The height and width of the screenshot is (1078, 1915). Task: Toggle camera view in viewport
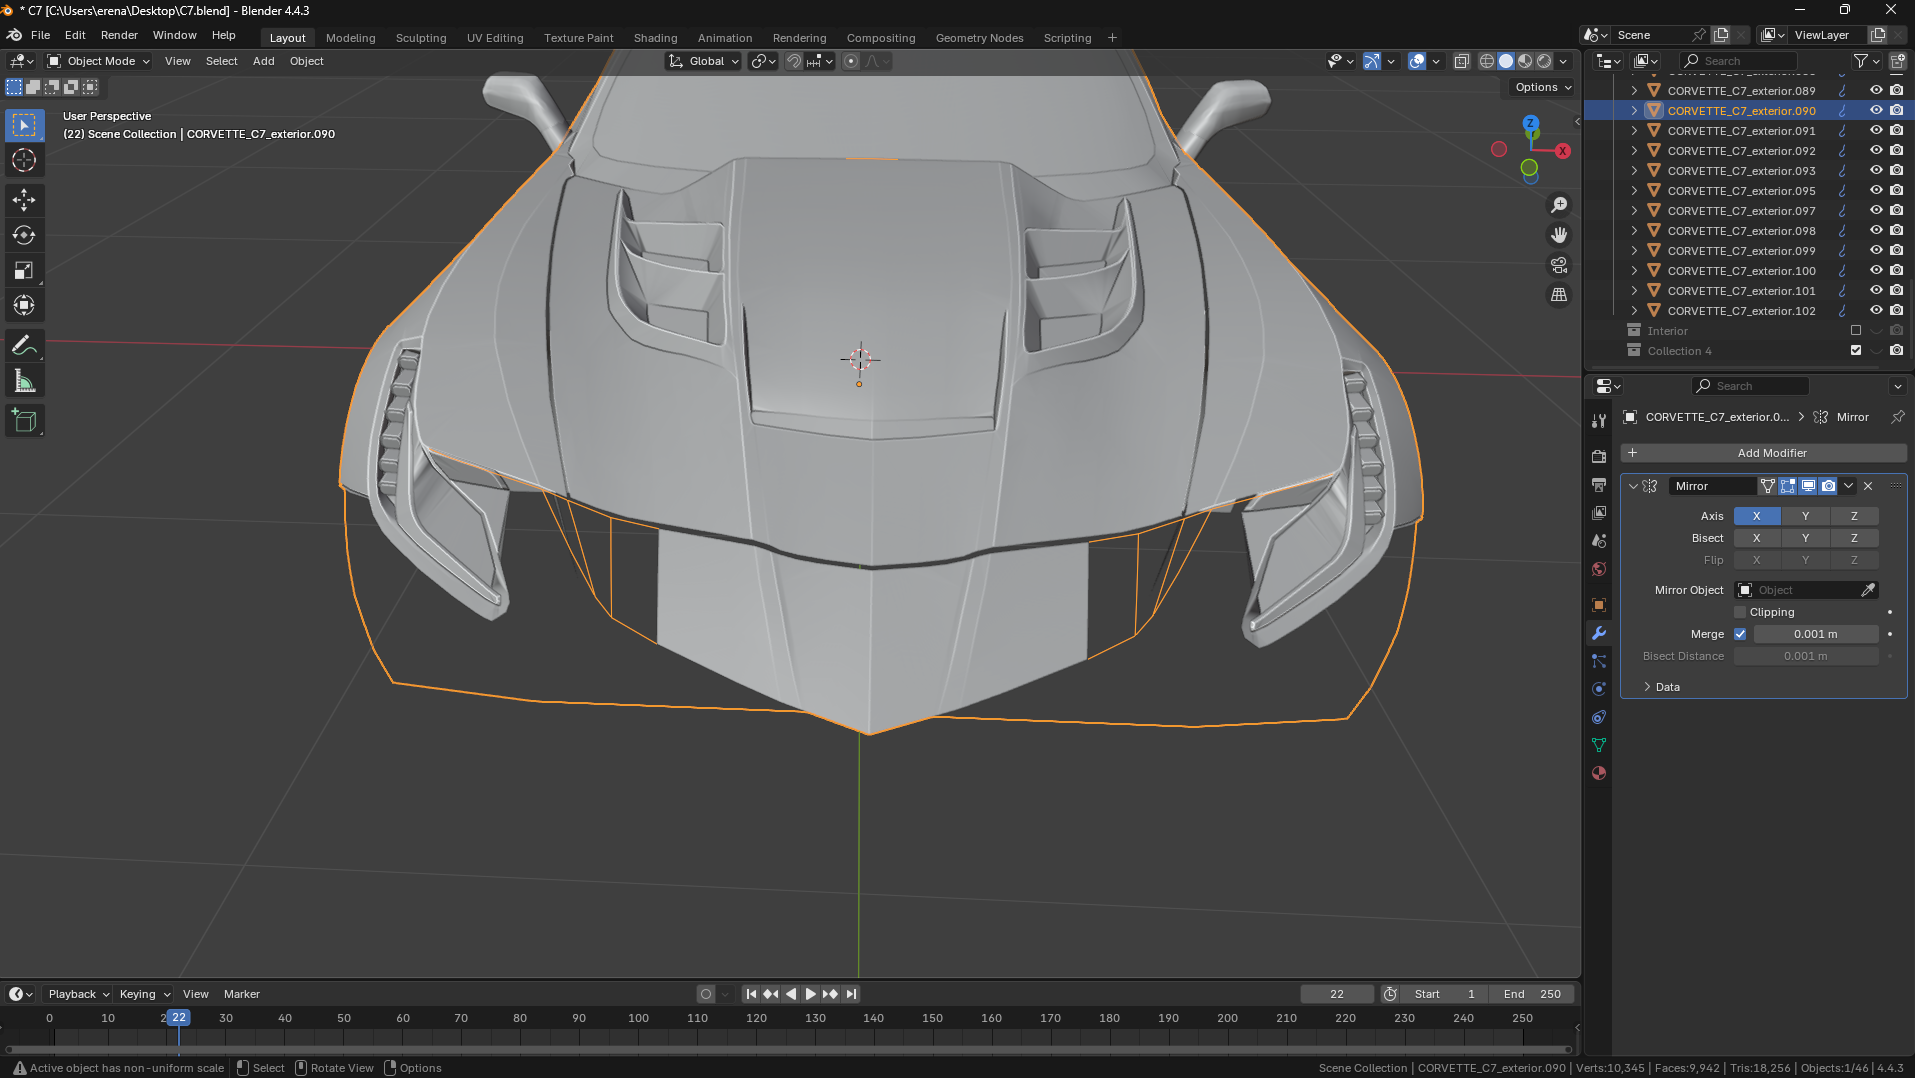[x=1559, y=265]
